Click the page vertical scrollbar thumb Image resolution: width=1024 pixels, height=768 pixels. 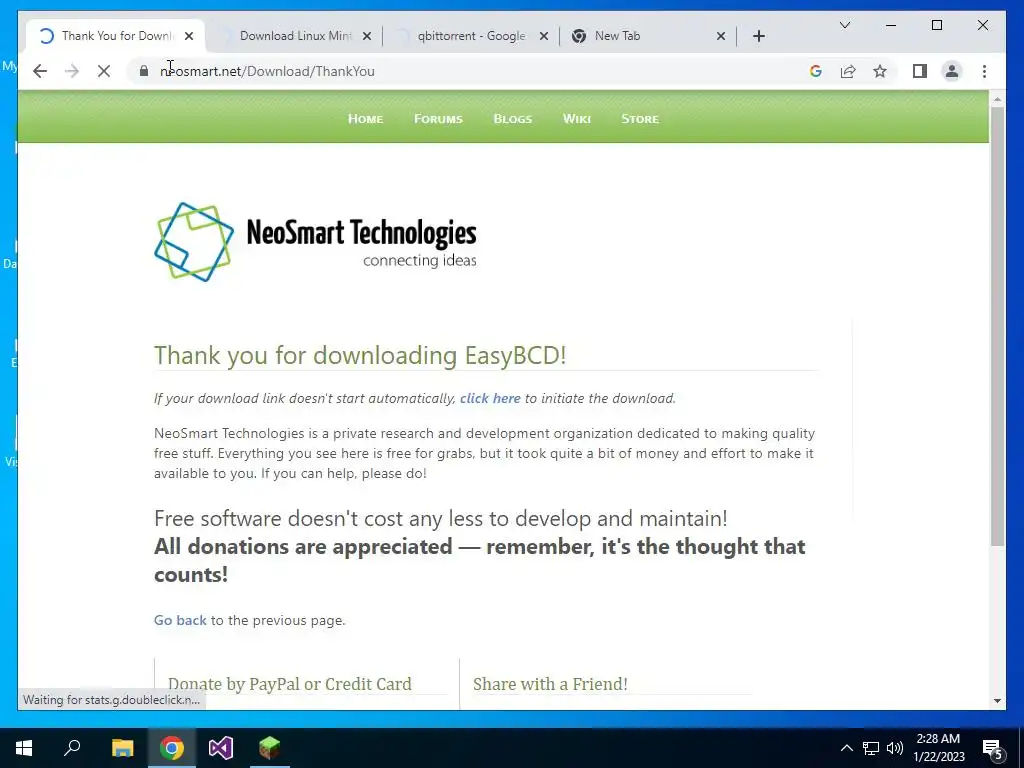tap(997, 327)
